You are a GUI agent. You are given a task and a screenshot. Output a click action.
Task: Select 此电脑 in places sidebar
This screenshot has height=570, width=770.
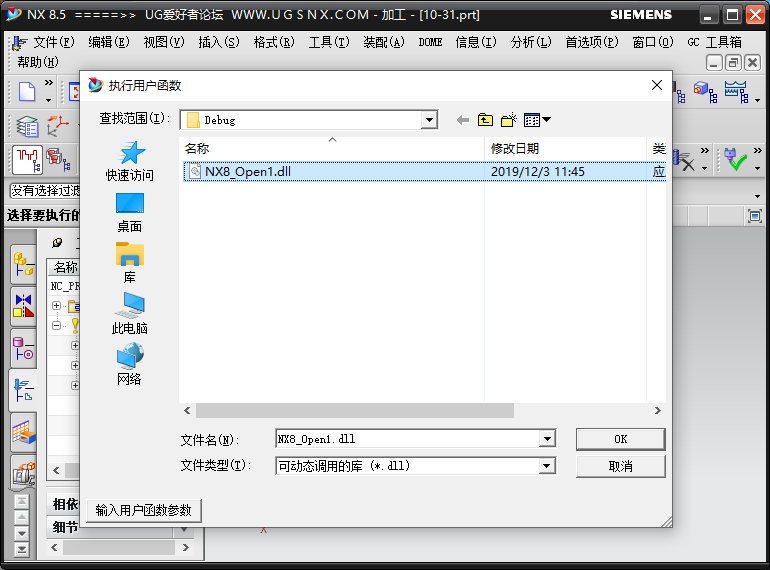tap(130, 314)
